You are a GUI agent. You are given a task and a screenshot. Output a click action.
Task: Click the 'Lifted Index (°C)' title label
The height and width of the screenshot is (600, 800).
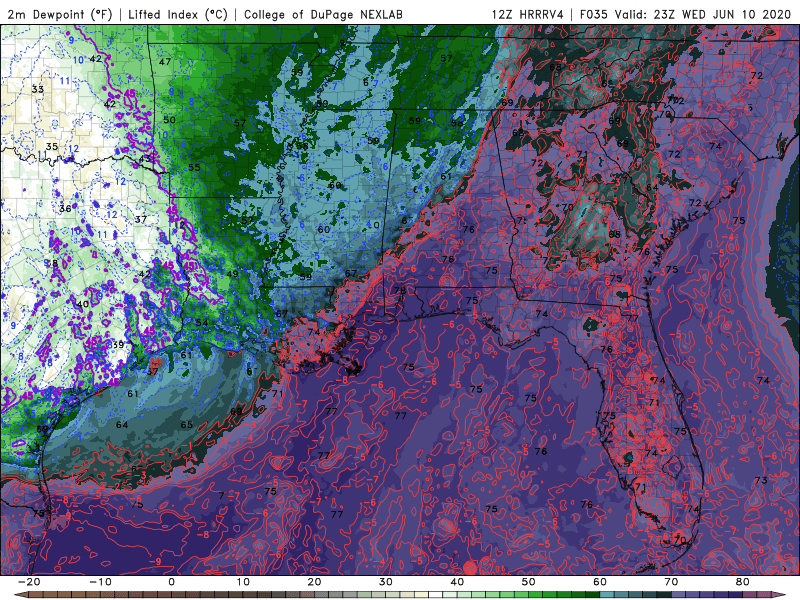point(178,14)
